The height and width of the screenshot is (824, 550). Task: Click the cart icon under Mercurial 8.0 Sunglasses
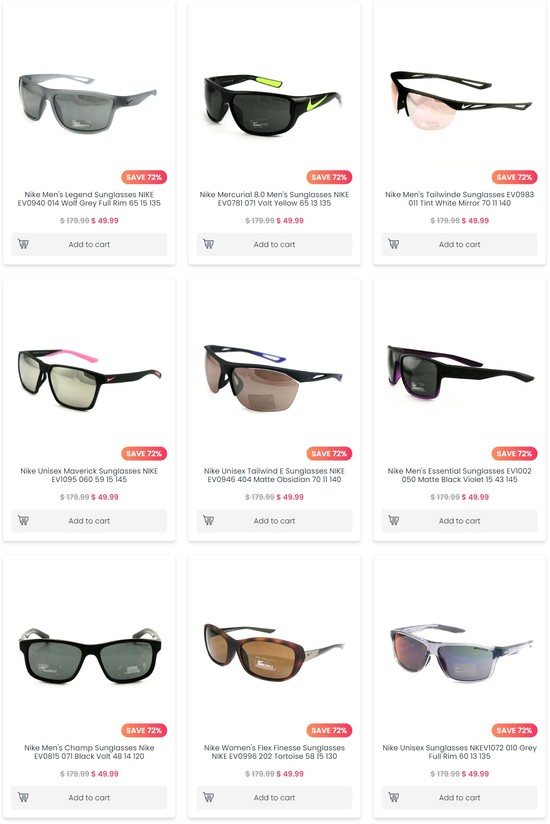click(x=209, y=244)
